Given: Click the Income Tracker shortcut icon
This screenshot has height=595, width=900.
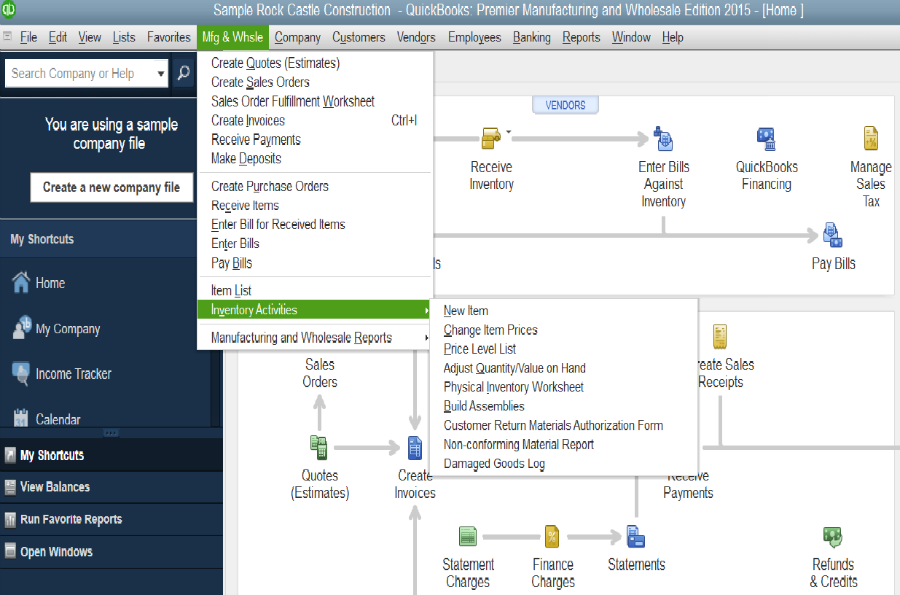Looking at the screenshot, I should tap(21, 374).
